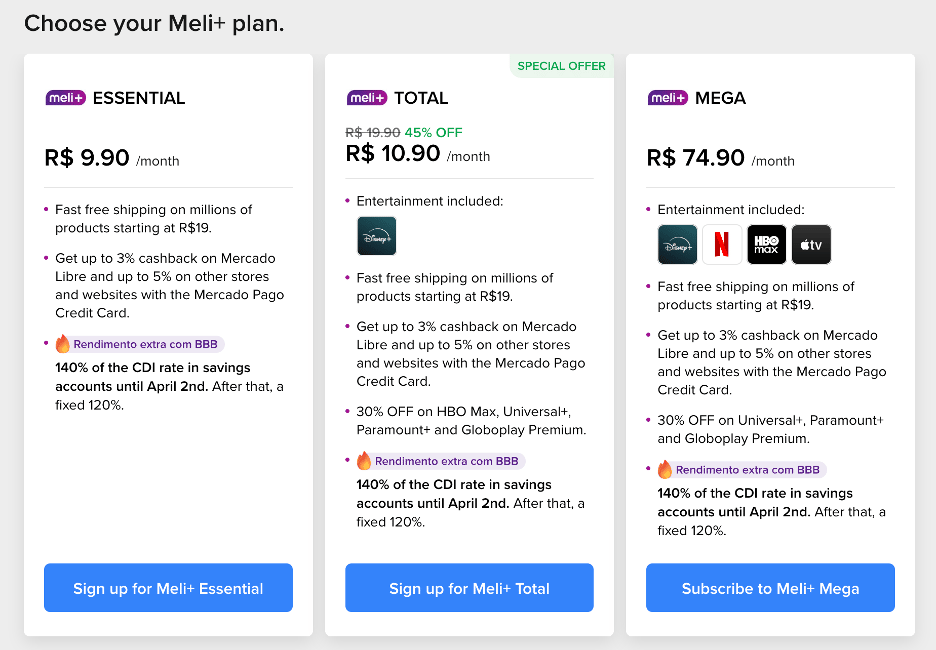Click the meli+ logo next to Mega
Screen dimensions: 936x650
pyautogui.click(x=668, y=97)
